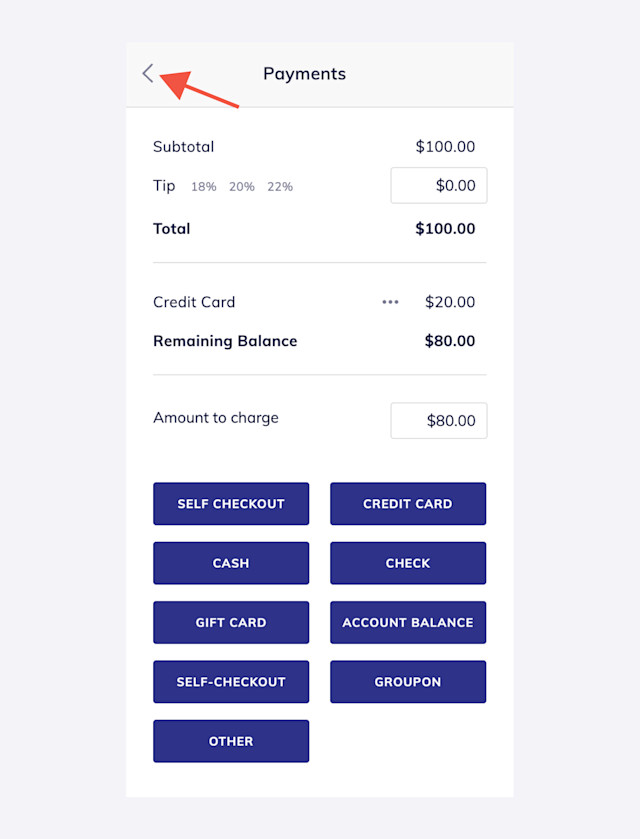Click the Payments header title
Viewport: 640px width, 839px height.
(304, 74)
